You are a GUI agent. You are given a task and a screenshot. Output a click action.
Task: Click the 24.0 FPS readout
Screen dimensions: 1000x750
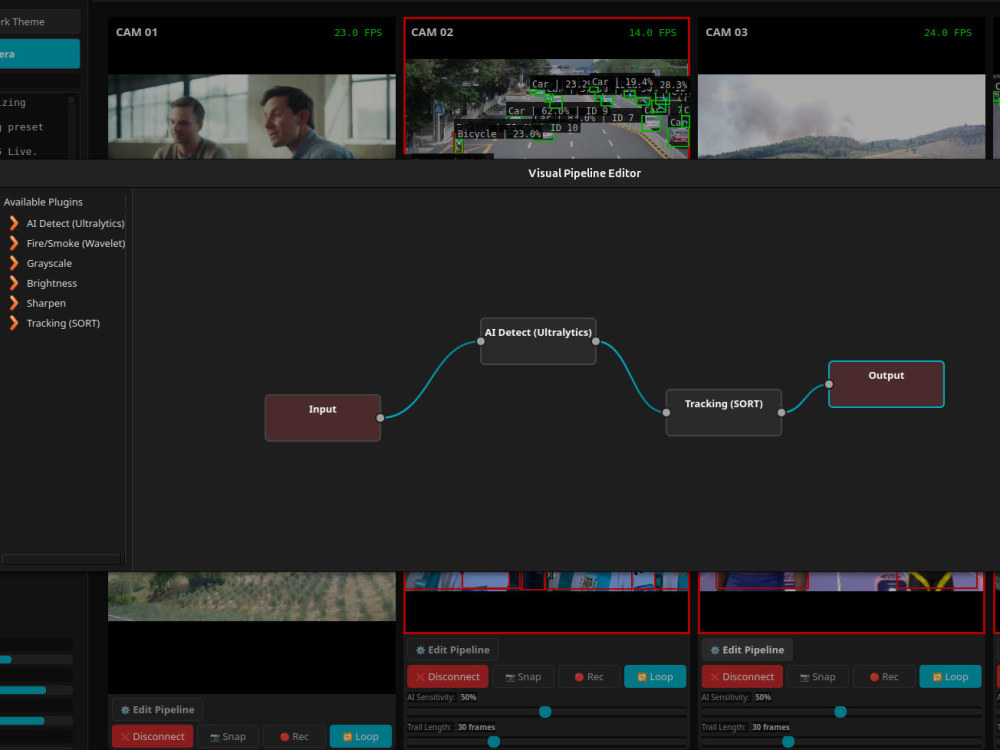tap(948, 33)
